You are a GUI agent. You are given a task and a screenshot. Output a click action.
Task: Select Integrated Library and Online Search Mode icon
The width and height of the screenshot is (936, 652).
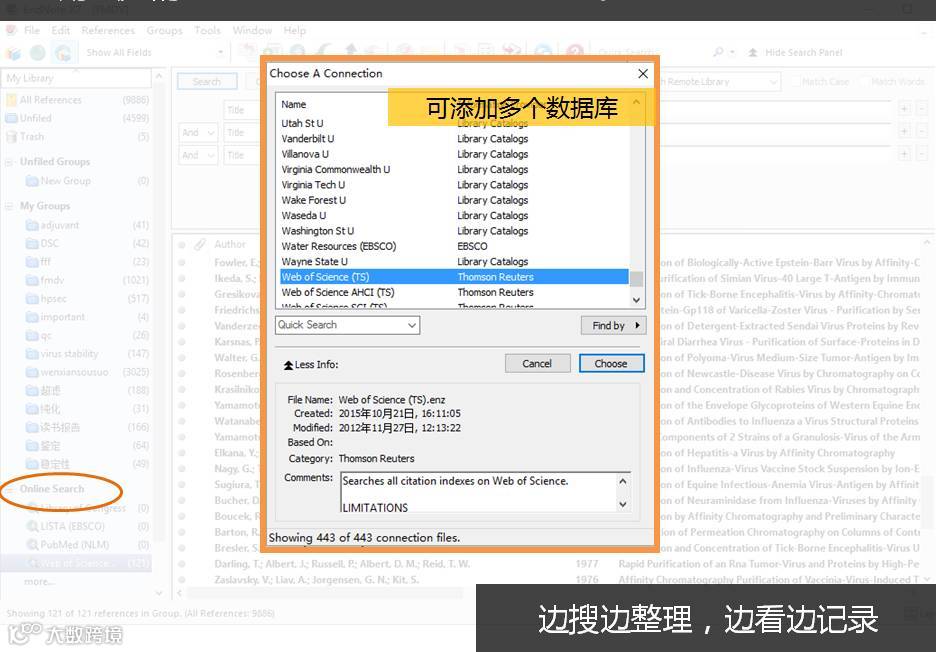click(x=63, y=53)
